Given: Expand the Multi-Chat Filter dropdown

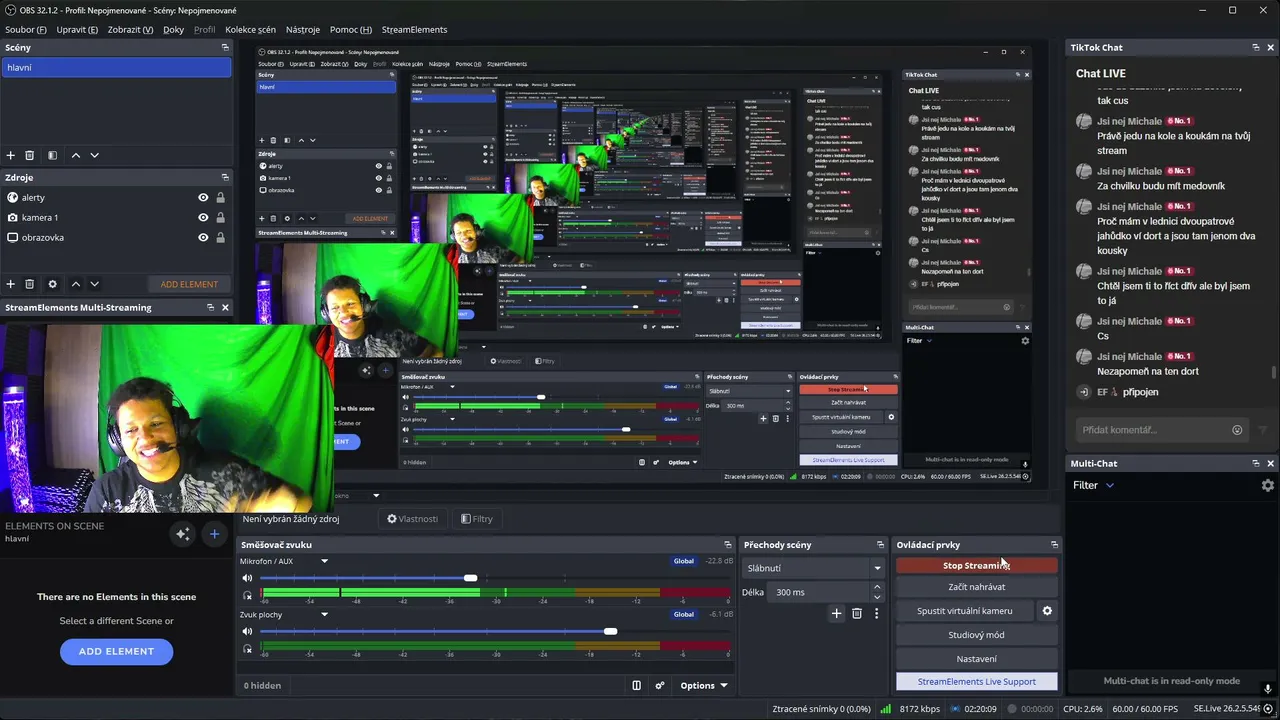Looking at the screenshot, I should tap(1094, 485).
